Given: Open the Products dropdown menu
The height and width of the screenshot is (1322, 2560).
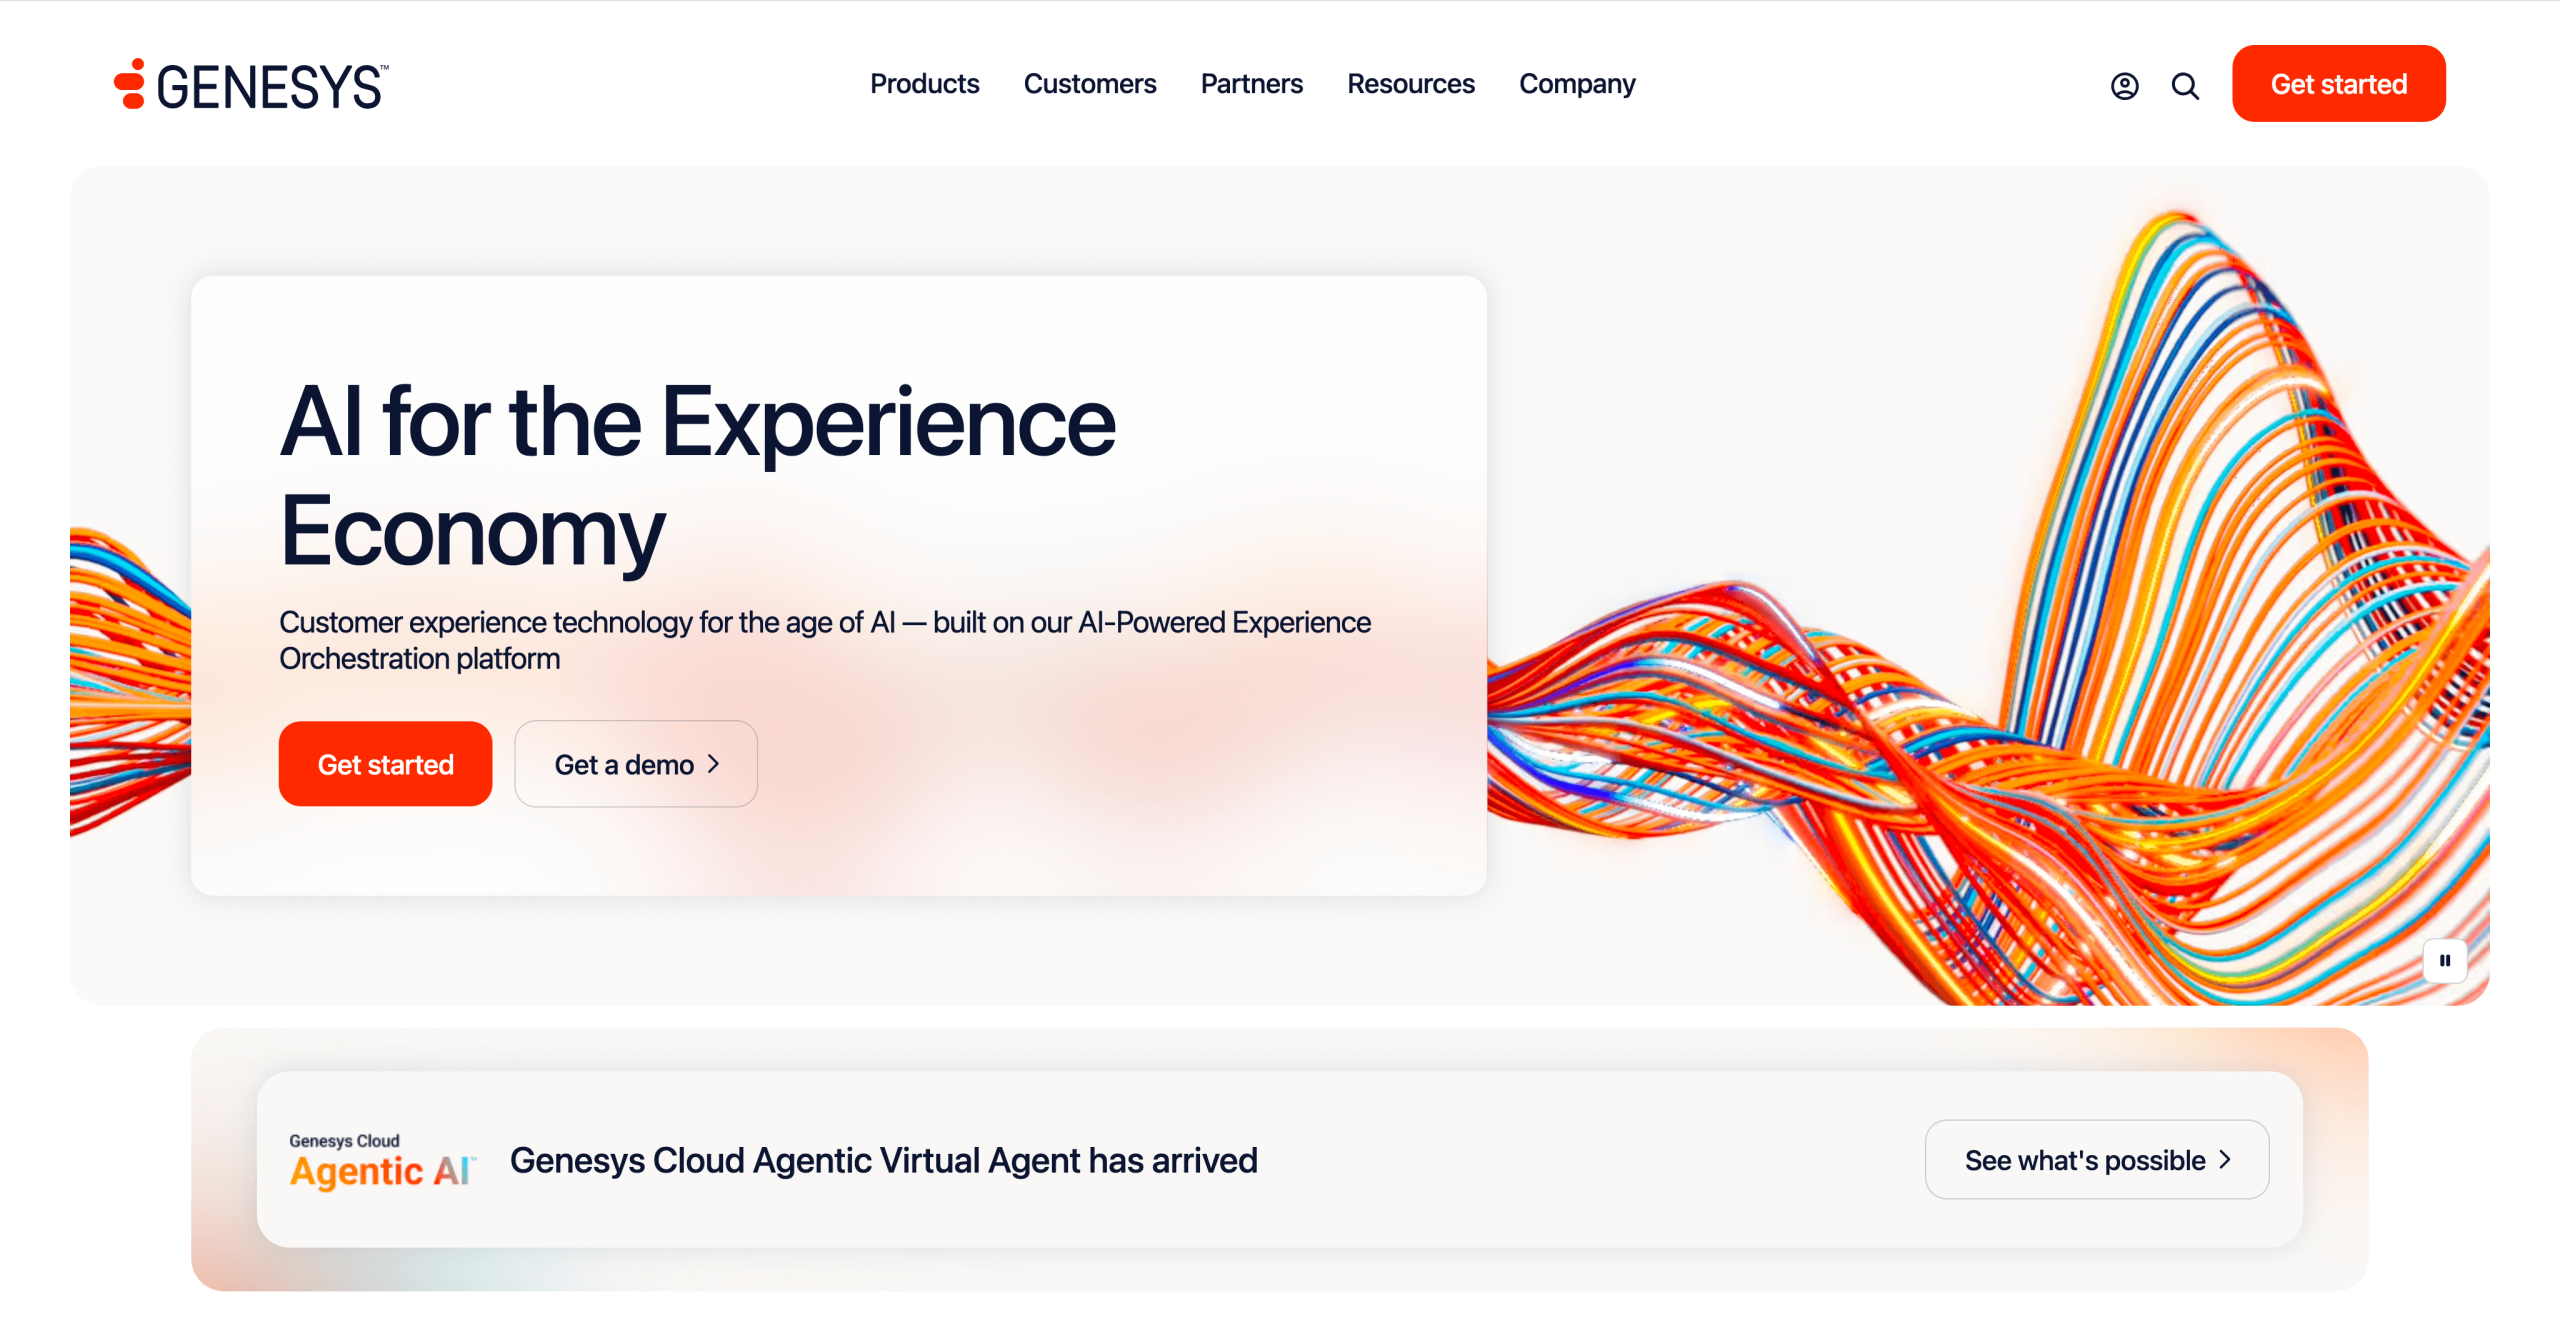Looking at the screenshot, I should pos(924,84).
